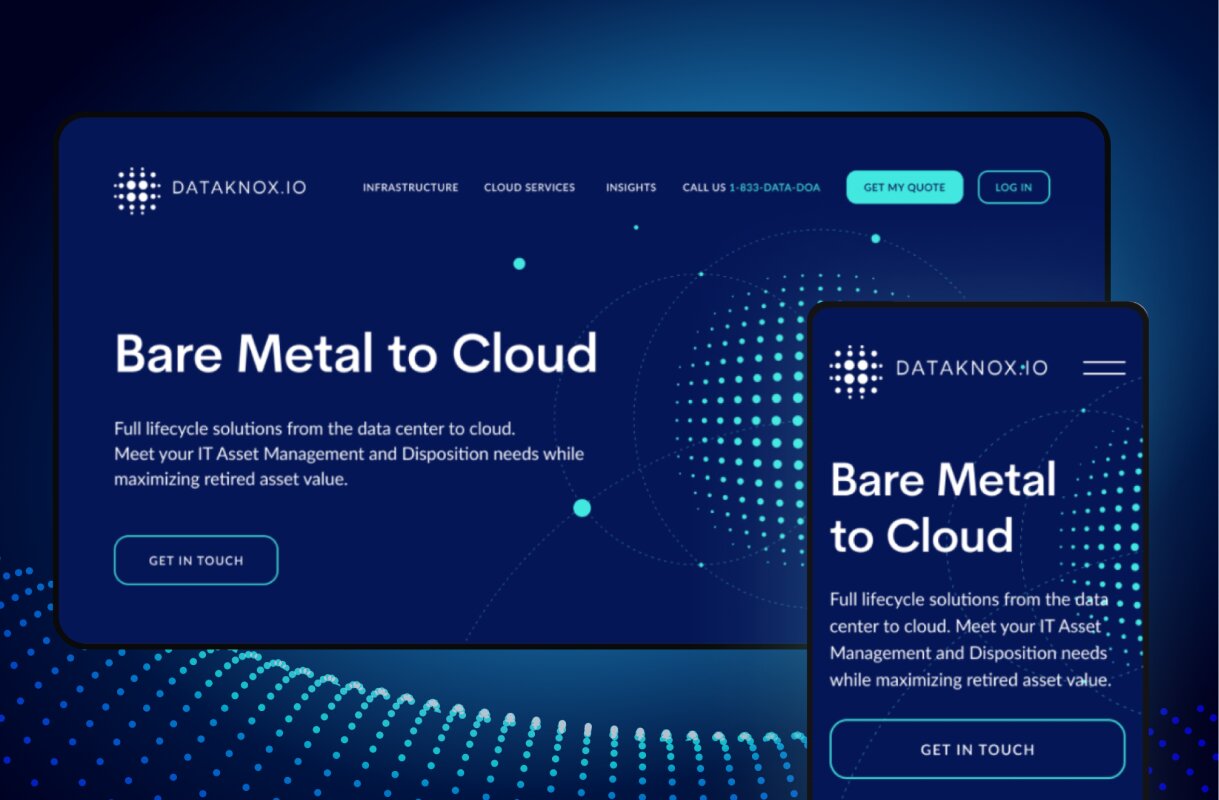The width and height of the screenshot is (1219, 800).
Task: Click the large cyan dot below the desktop paragraph
Action: pyautogui.click(x=582, y=508)
